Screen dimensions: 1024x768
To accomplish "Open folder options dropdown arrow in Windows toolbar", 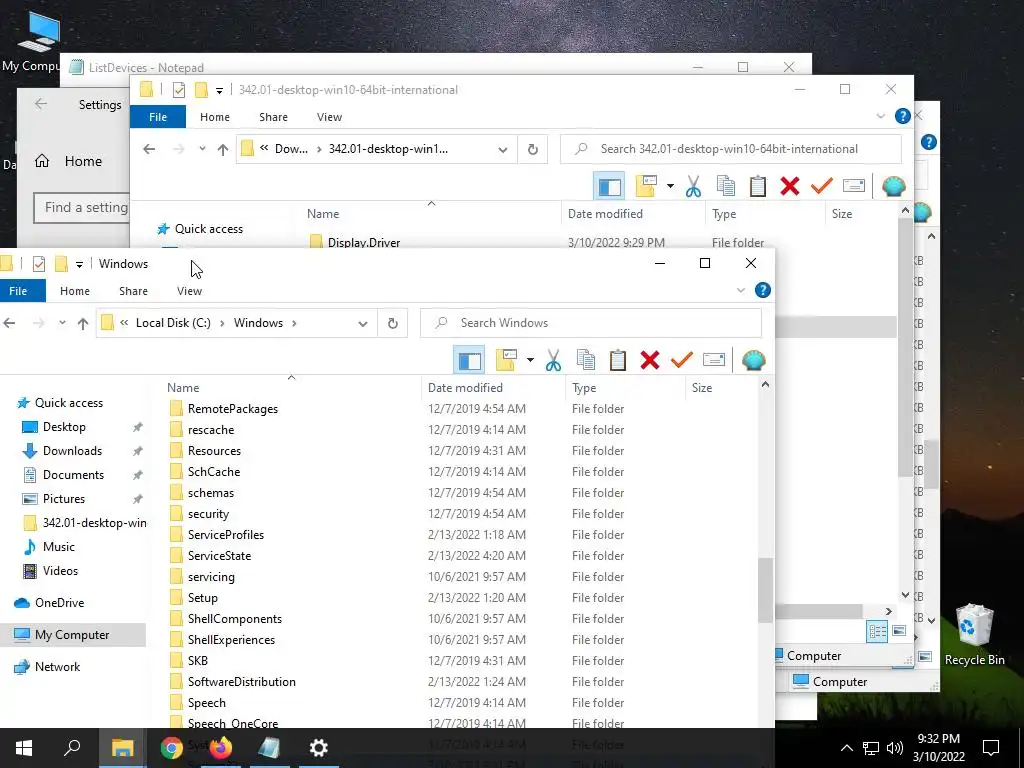I will coord(530,360).
